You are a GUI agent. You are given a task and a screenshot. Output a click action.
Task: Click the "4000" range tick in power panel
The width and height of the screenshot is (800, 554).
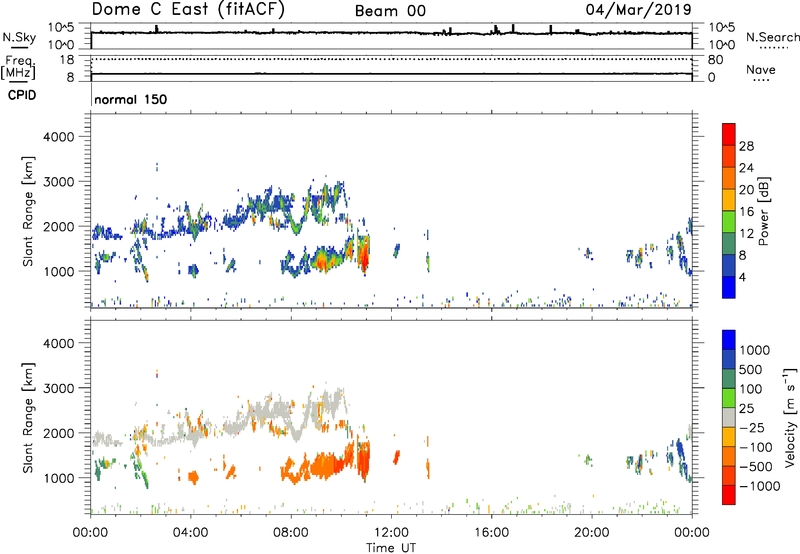[x=59, y=137]
